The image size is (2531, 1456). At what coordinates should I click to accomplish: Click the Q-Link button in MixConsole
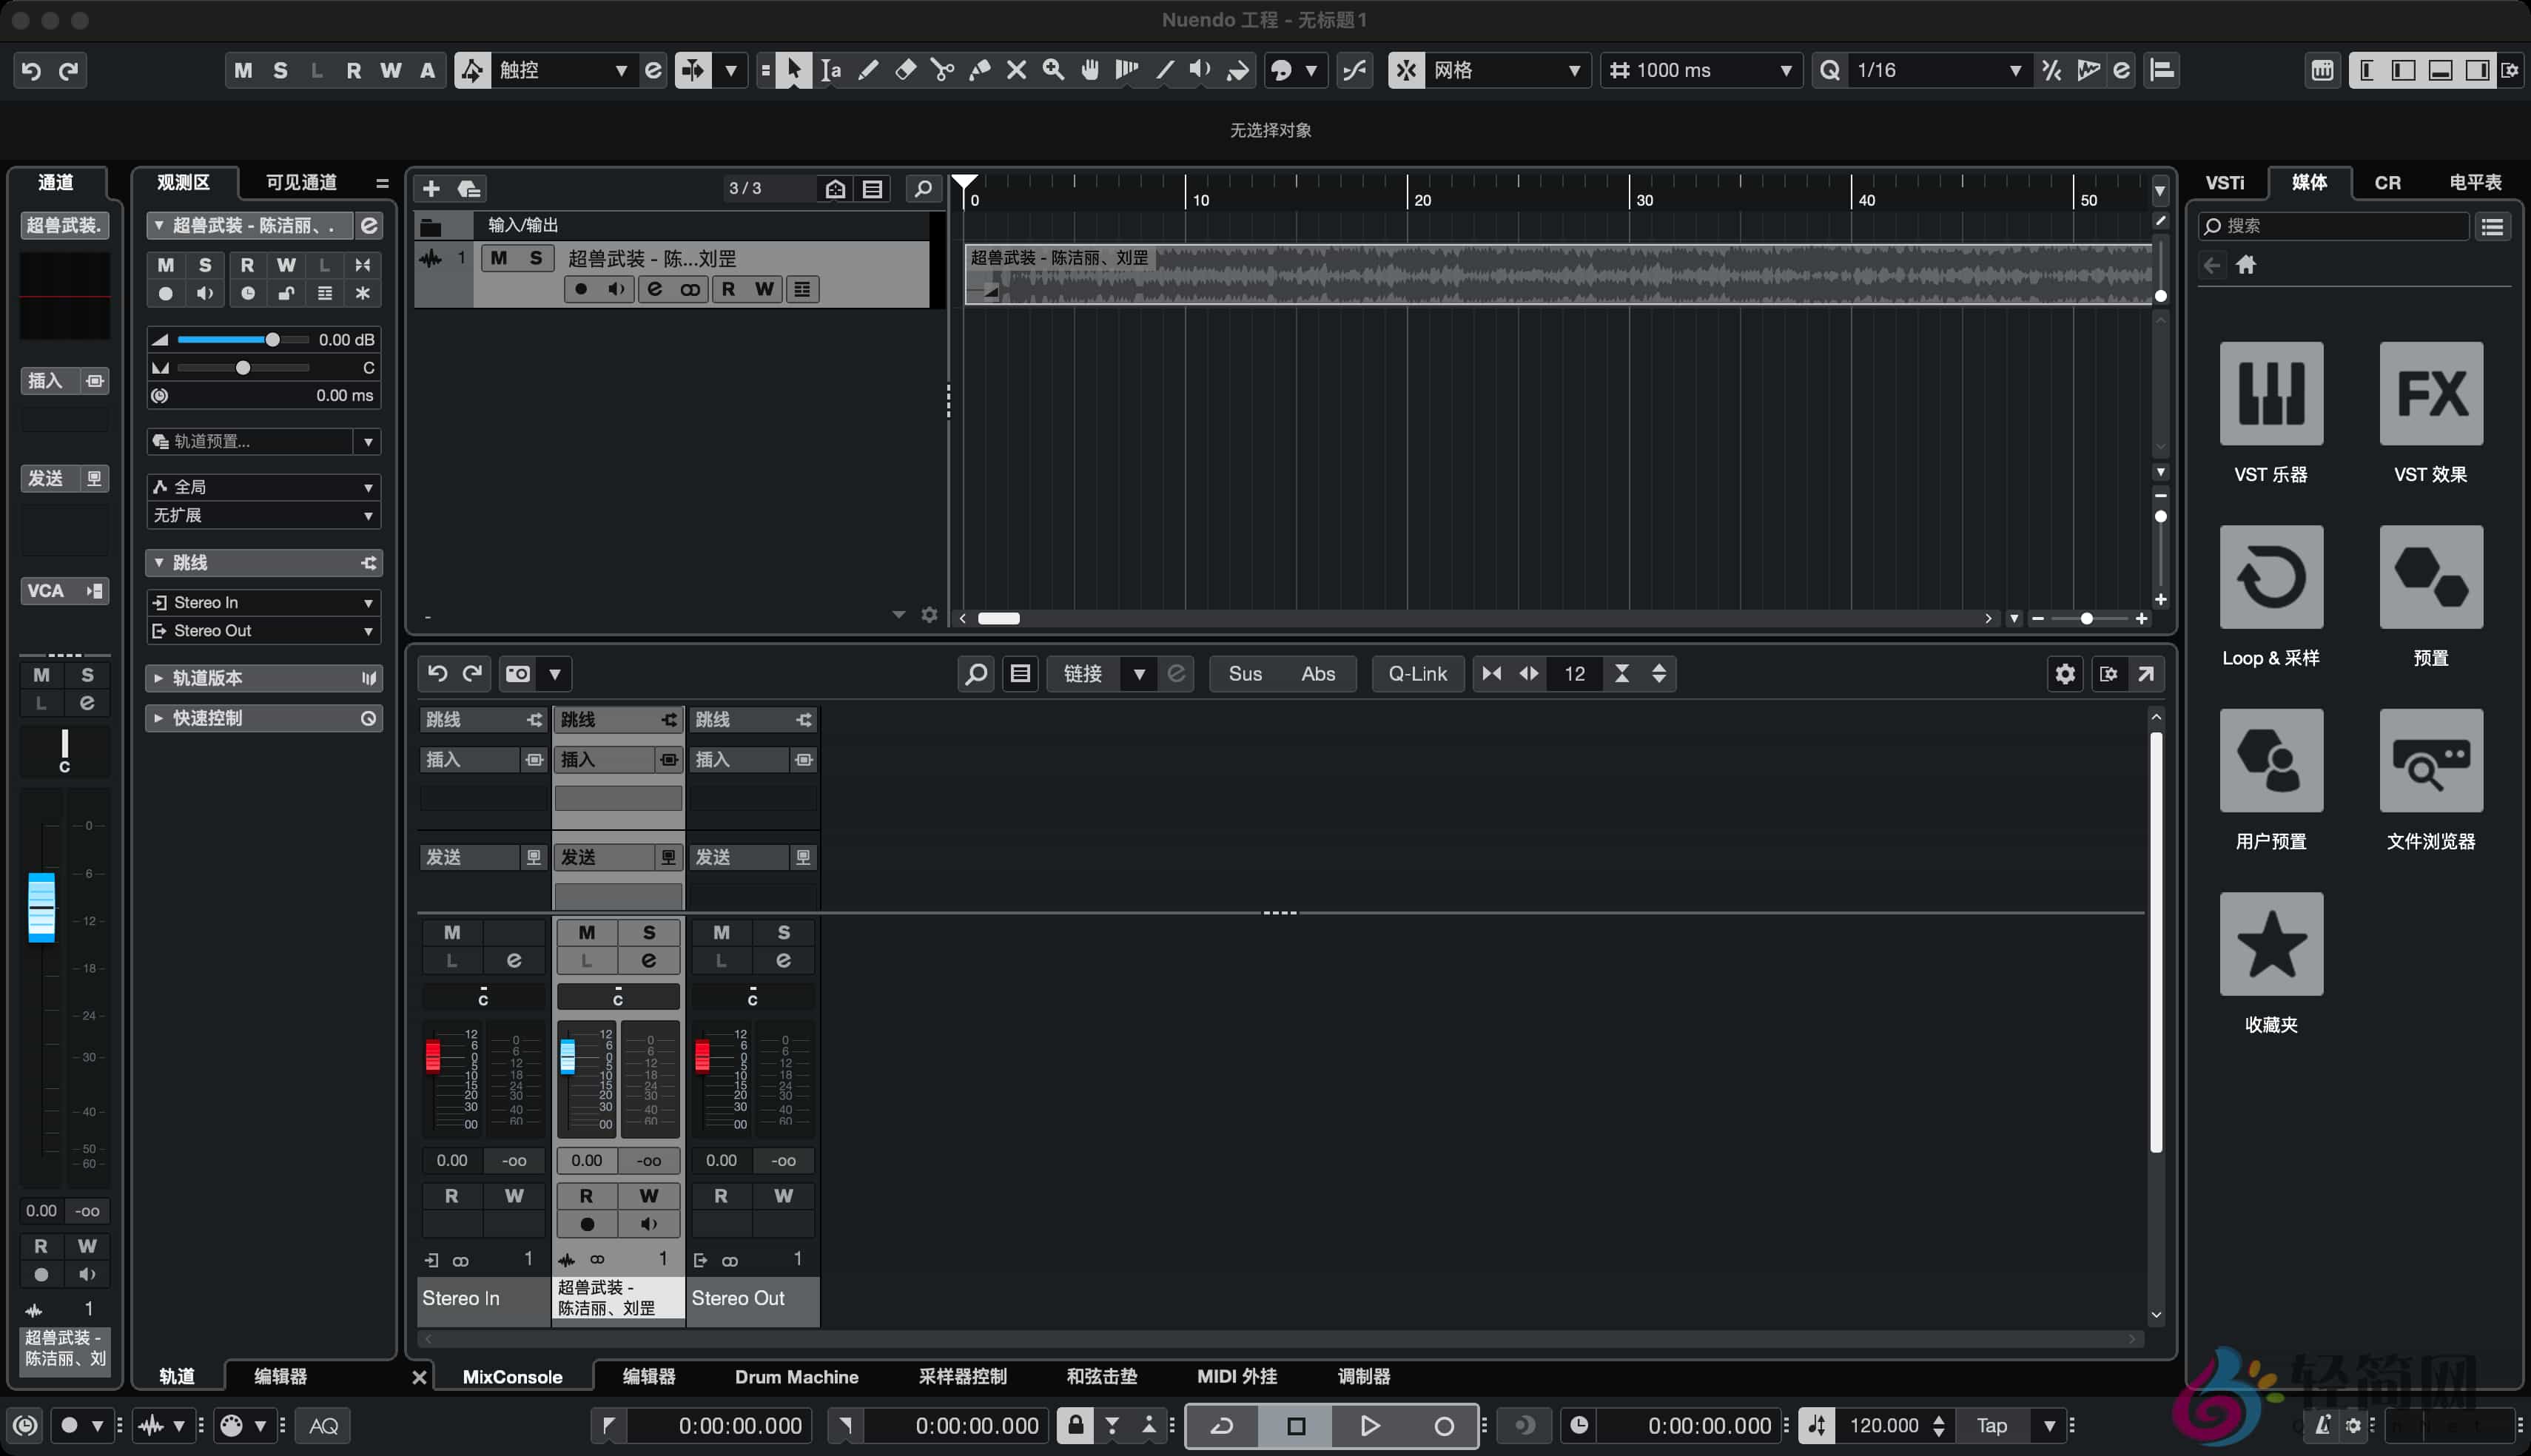(x=1417, y=673)
